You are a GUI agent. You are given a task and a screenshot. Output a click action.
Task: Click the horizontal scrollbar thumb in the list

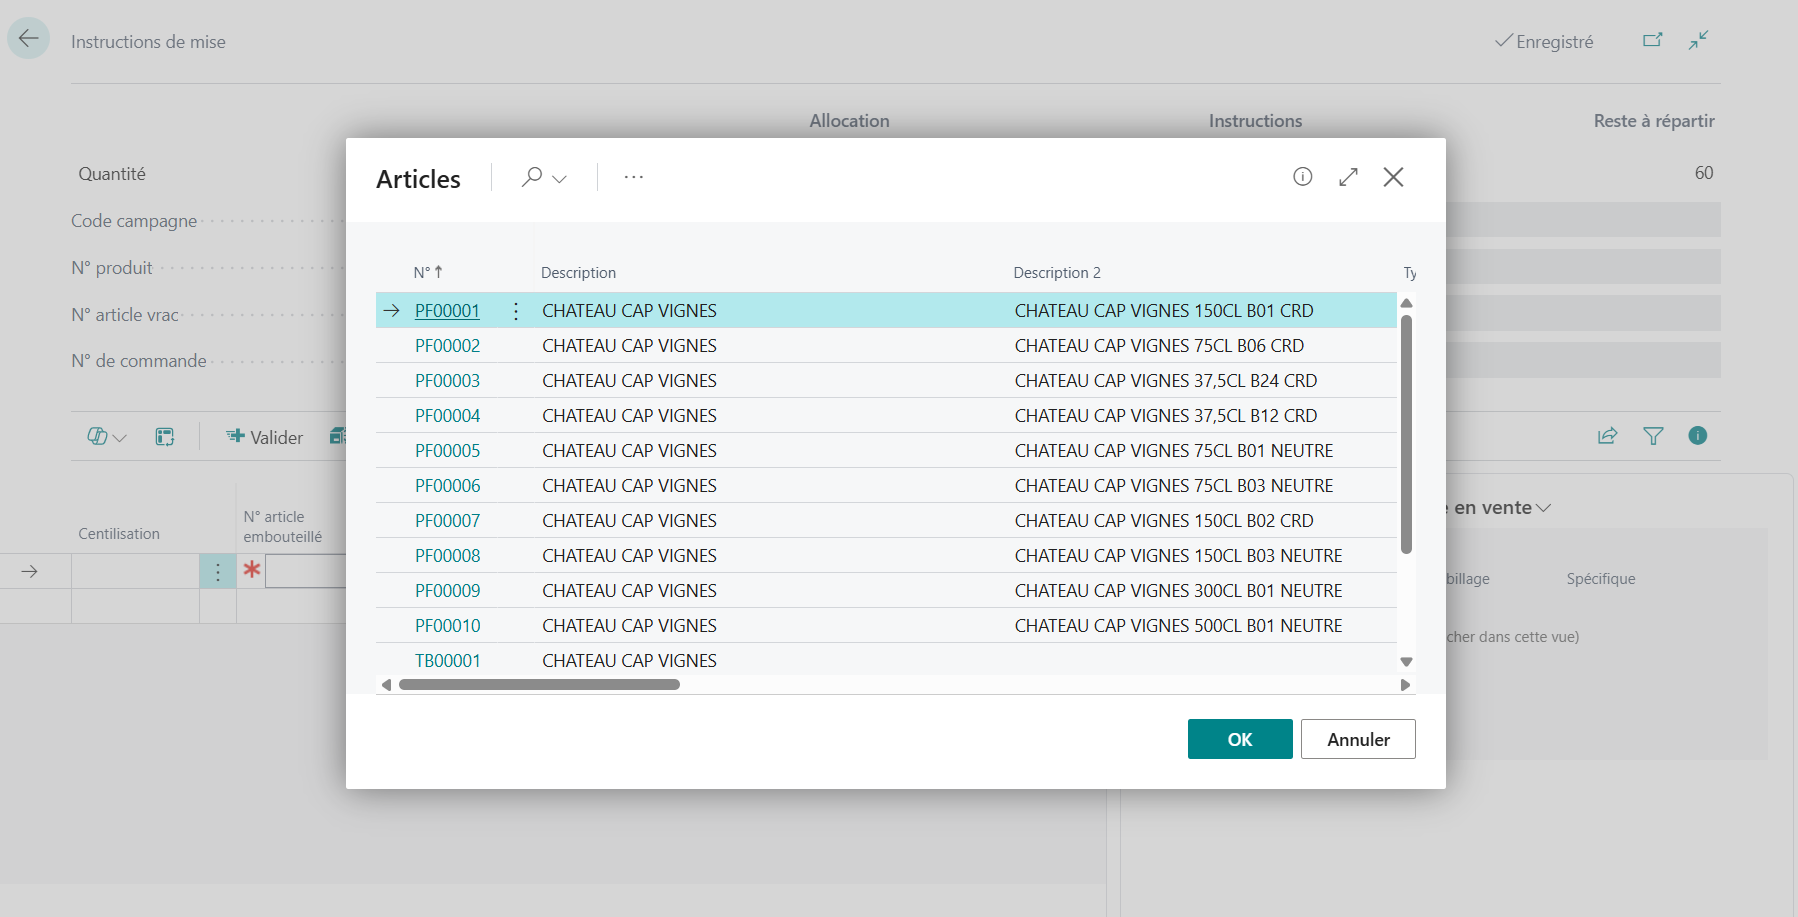click(x=539, y=685)
